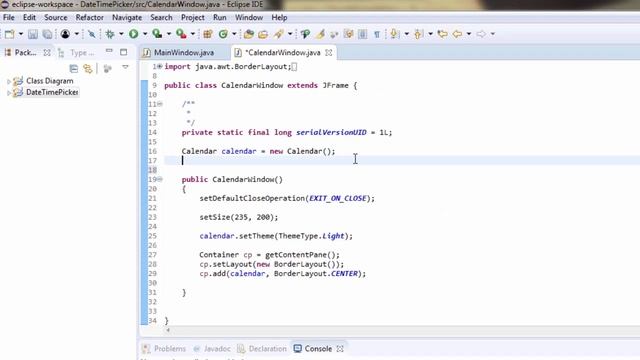This screenshot has width=640, height=360.
Task: Click the Open Type icon
Action: coord(249,34)
